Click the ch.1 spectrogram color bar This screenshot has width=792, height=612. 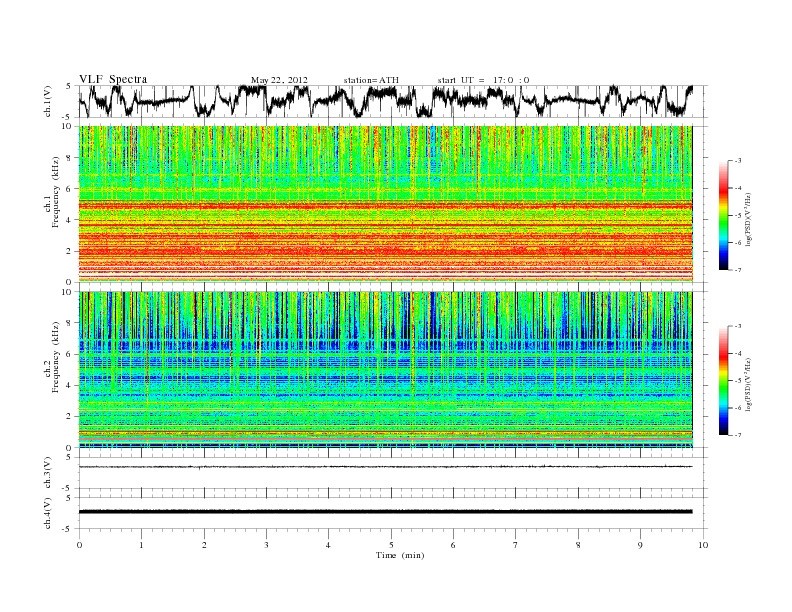pyautogui.click(x=723, y=215)
